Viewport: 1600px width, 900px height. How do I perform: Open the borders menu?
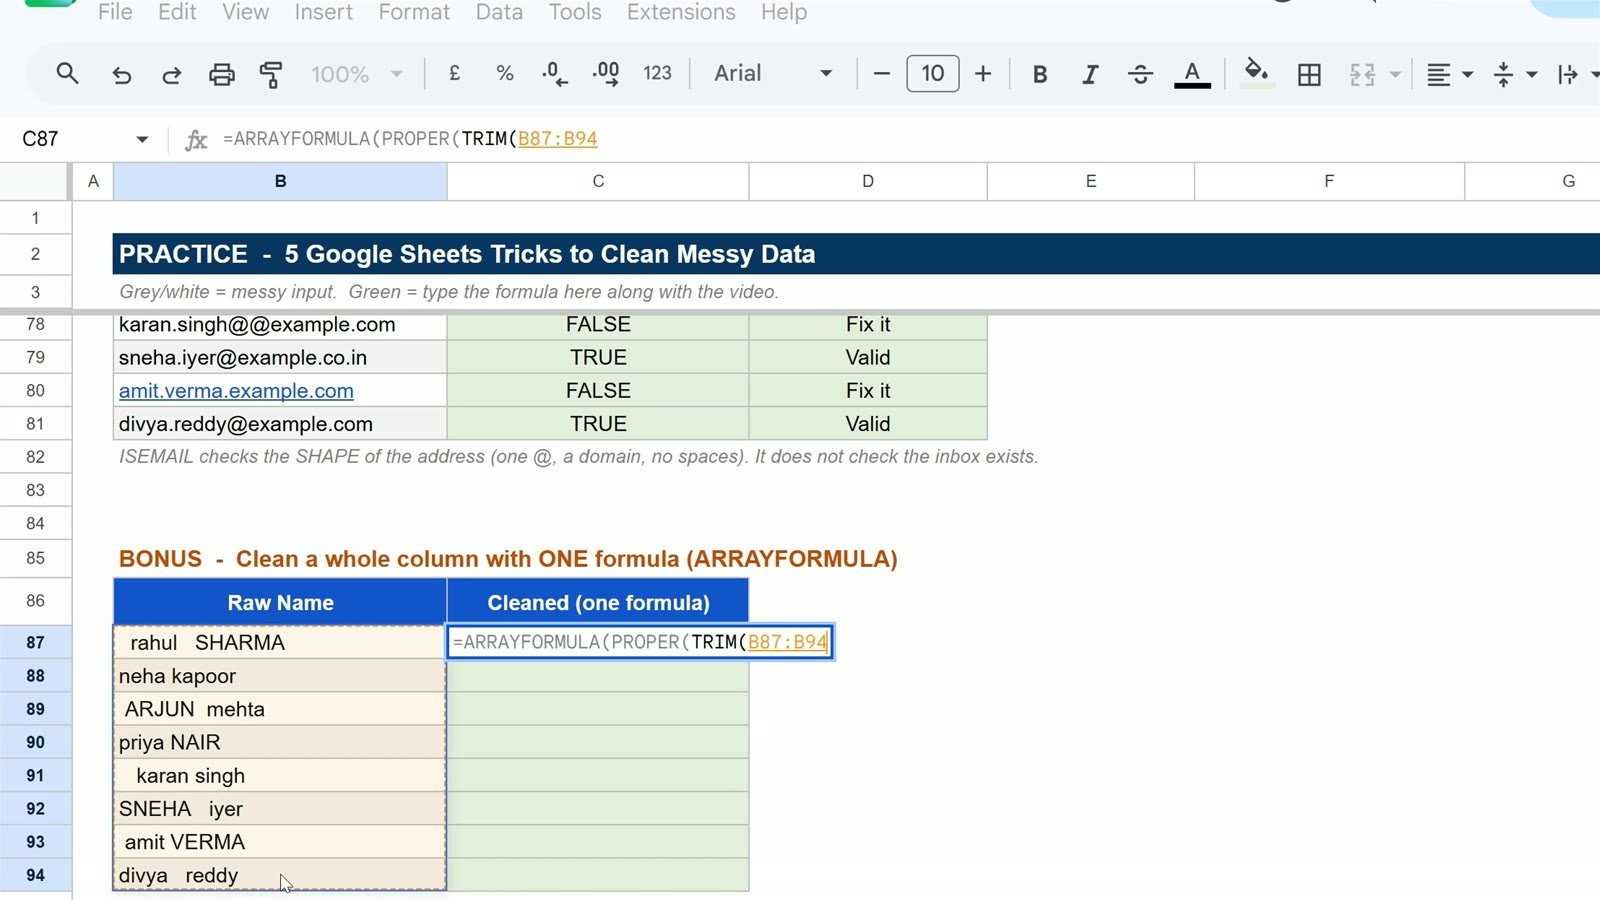point(1309,74)
